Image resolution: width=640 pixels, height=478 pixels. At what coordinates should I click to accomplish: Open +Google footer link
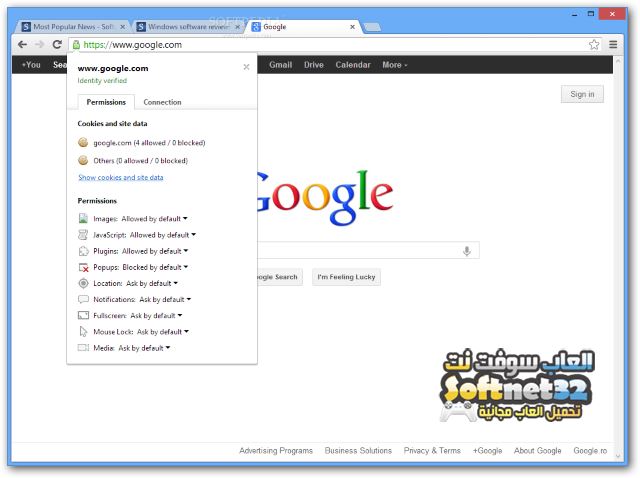tap(487, 451)
